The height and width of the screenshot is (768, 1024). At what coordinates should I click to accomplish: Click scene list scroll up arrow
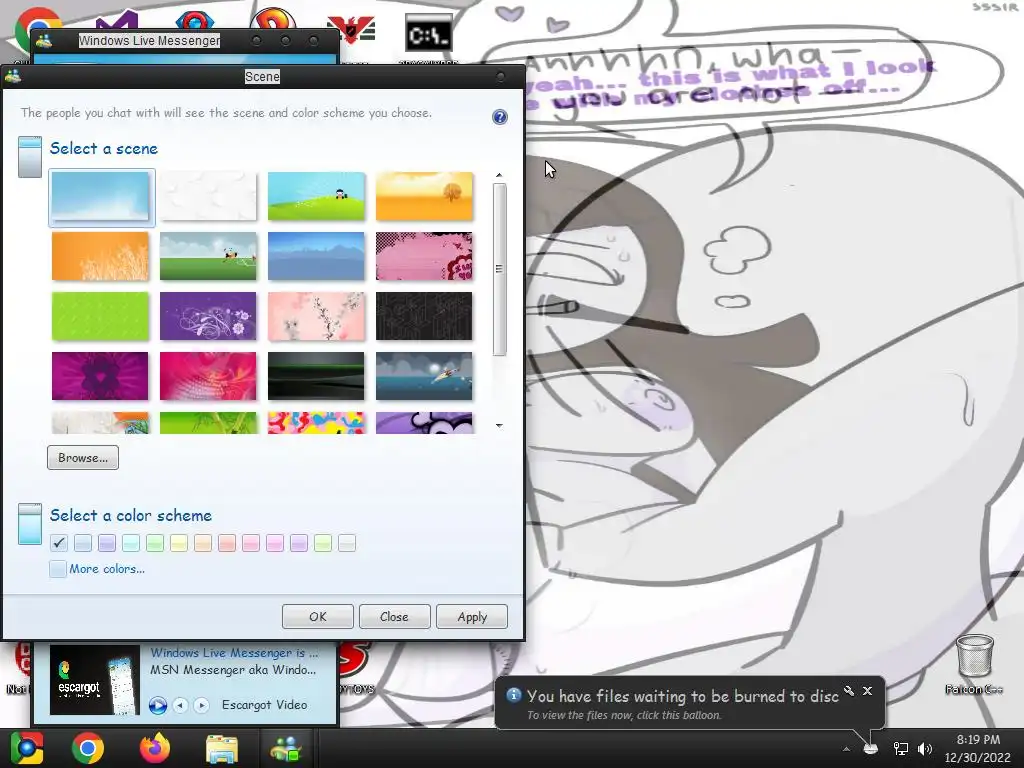[x=500, y=175]
